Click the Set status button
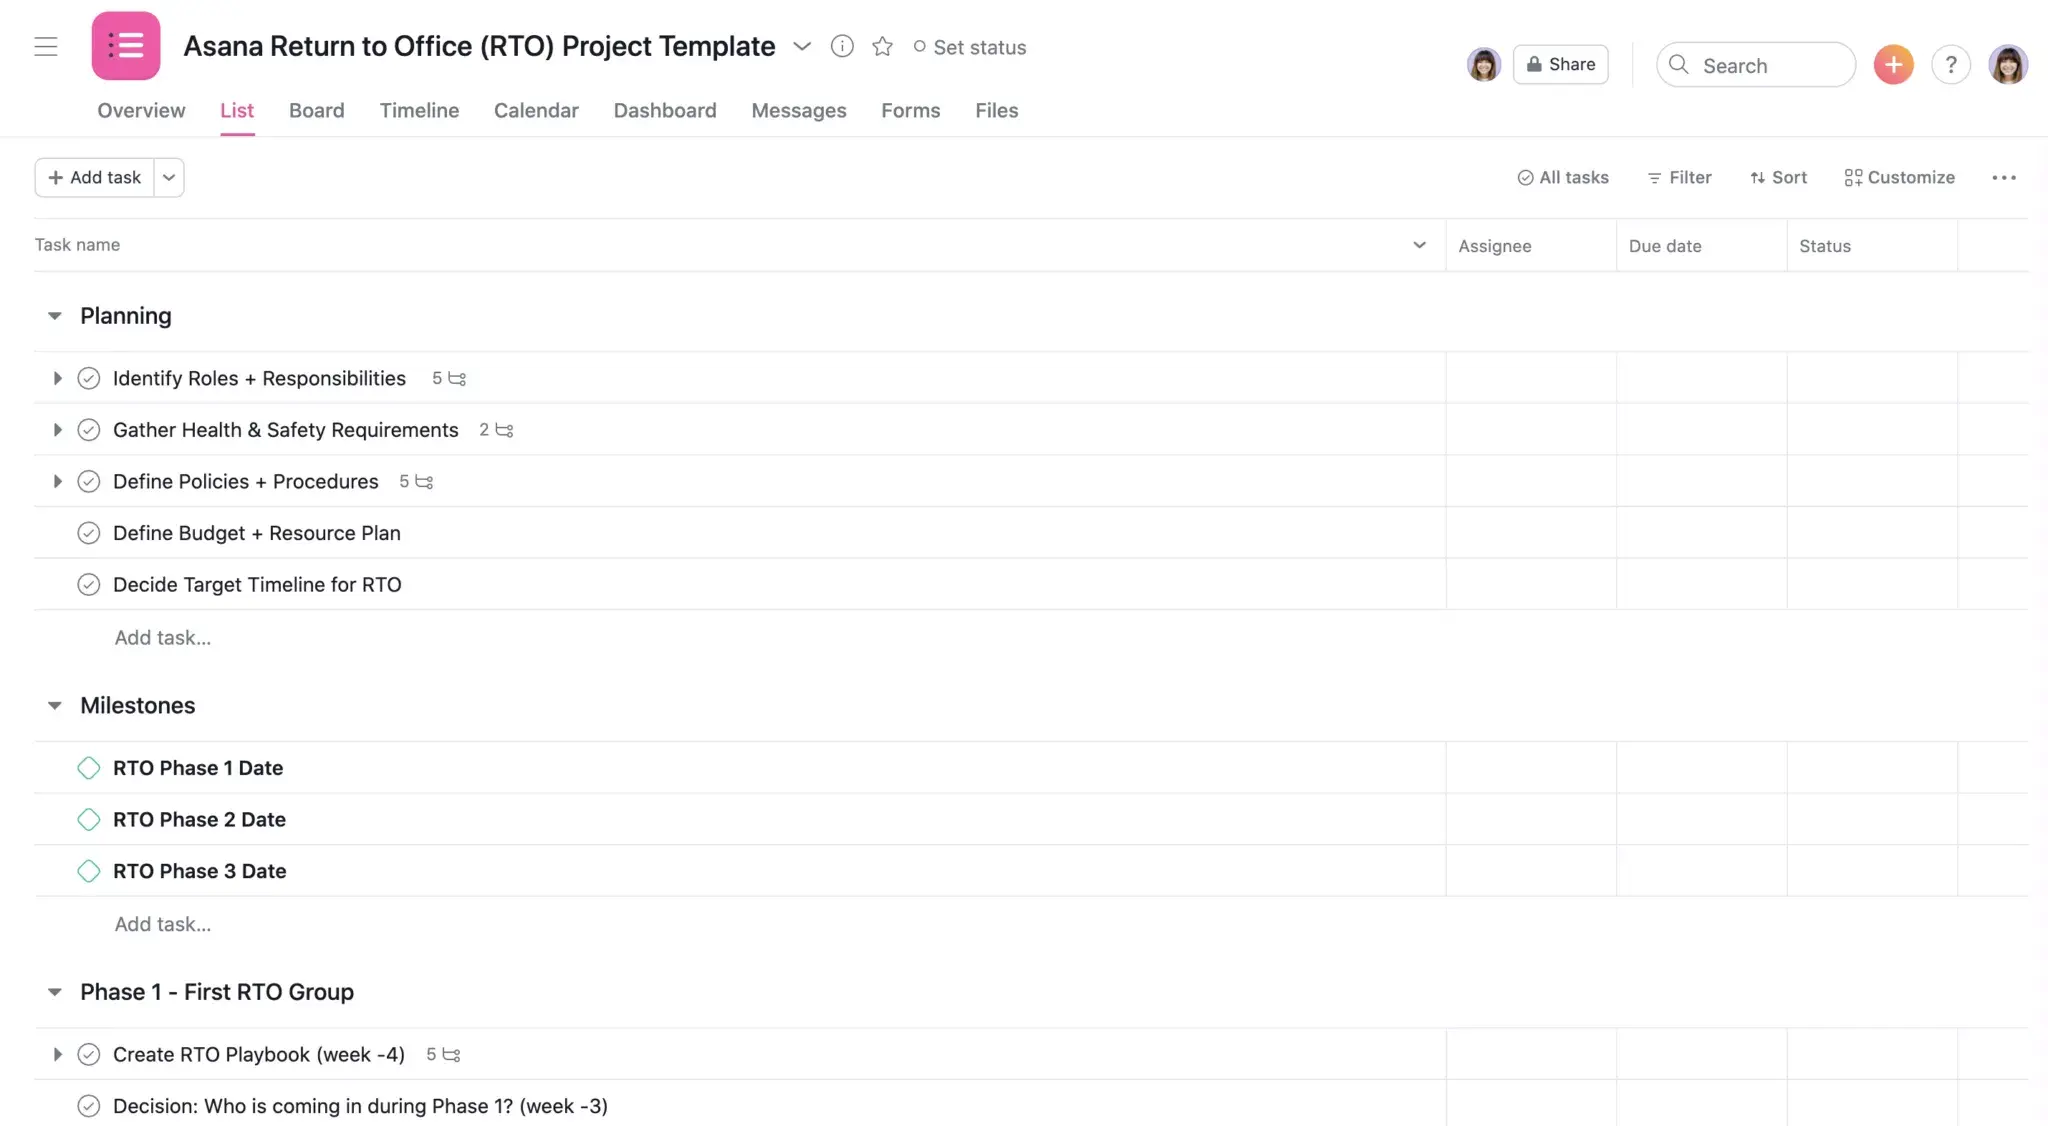Screen dimensions: 2048x1126 coord(969,46)
